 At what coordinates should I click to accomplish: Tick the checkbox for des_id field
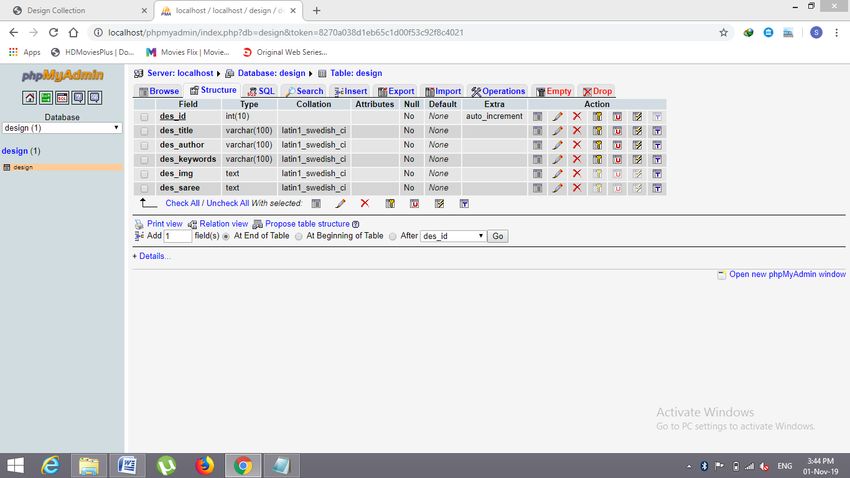pos(144,117)
